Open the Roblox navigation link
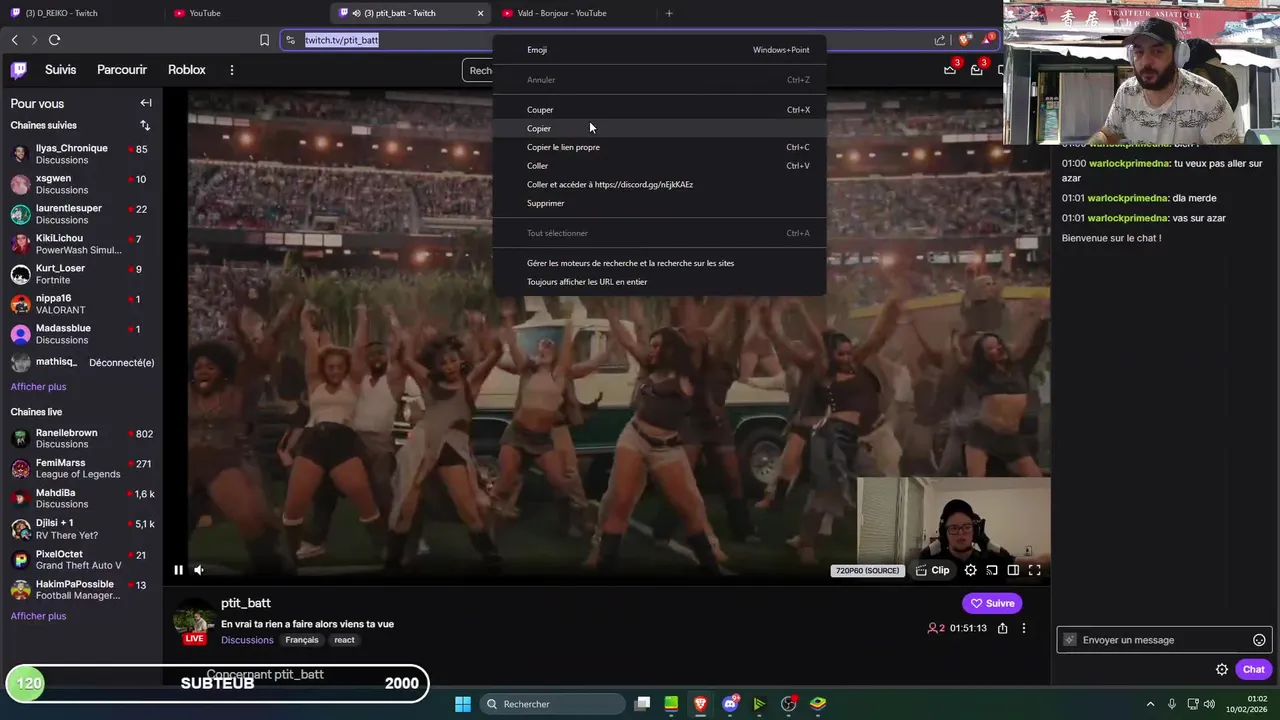Image resolution: width=1280 pixels, height=720 pixels. 187,70
